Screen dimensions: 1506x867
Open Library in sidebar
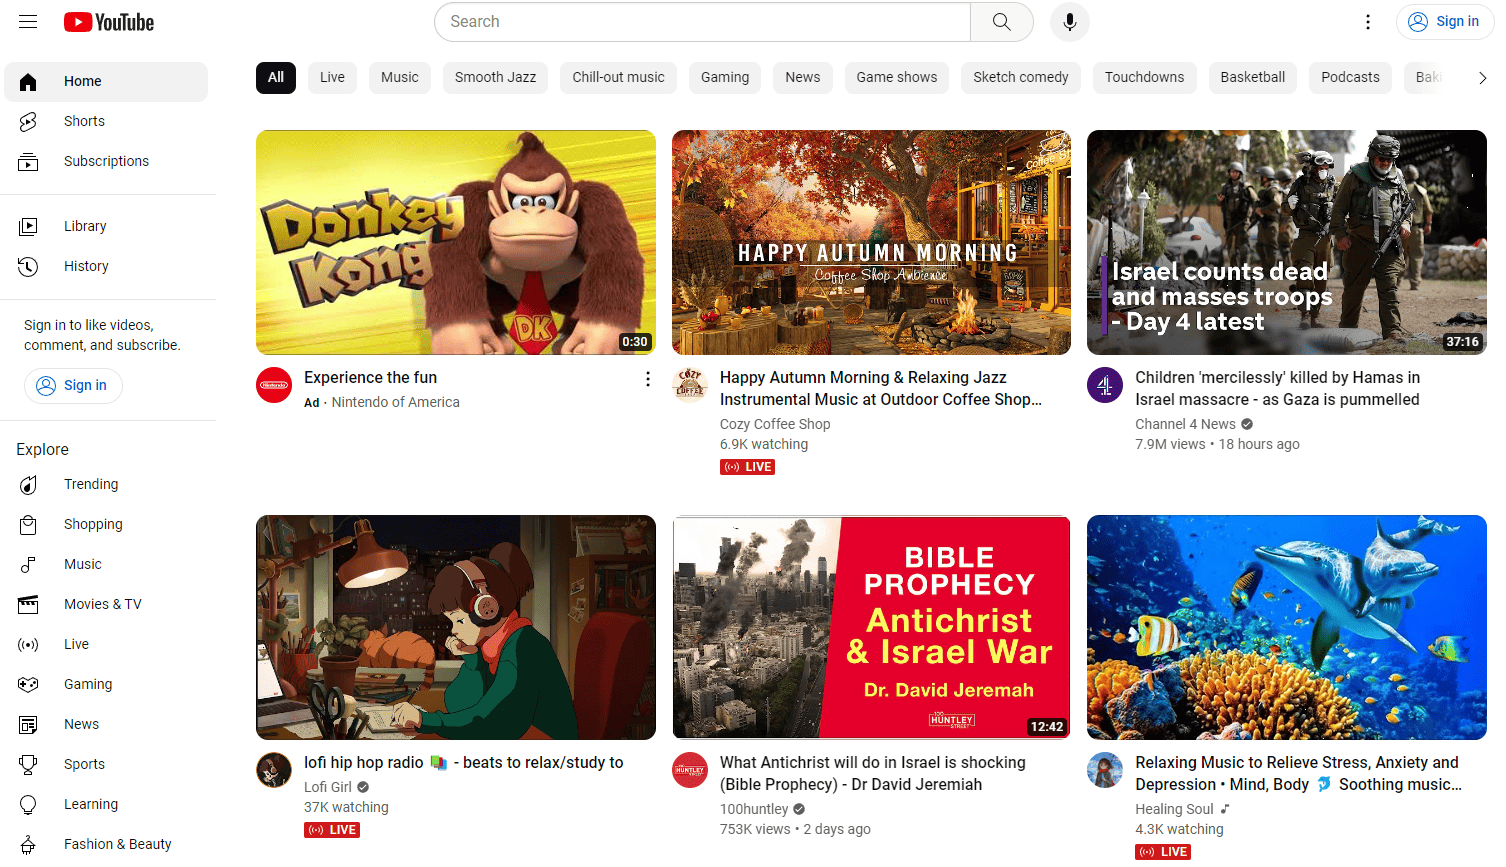click(106, 226)
